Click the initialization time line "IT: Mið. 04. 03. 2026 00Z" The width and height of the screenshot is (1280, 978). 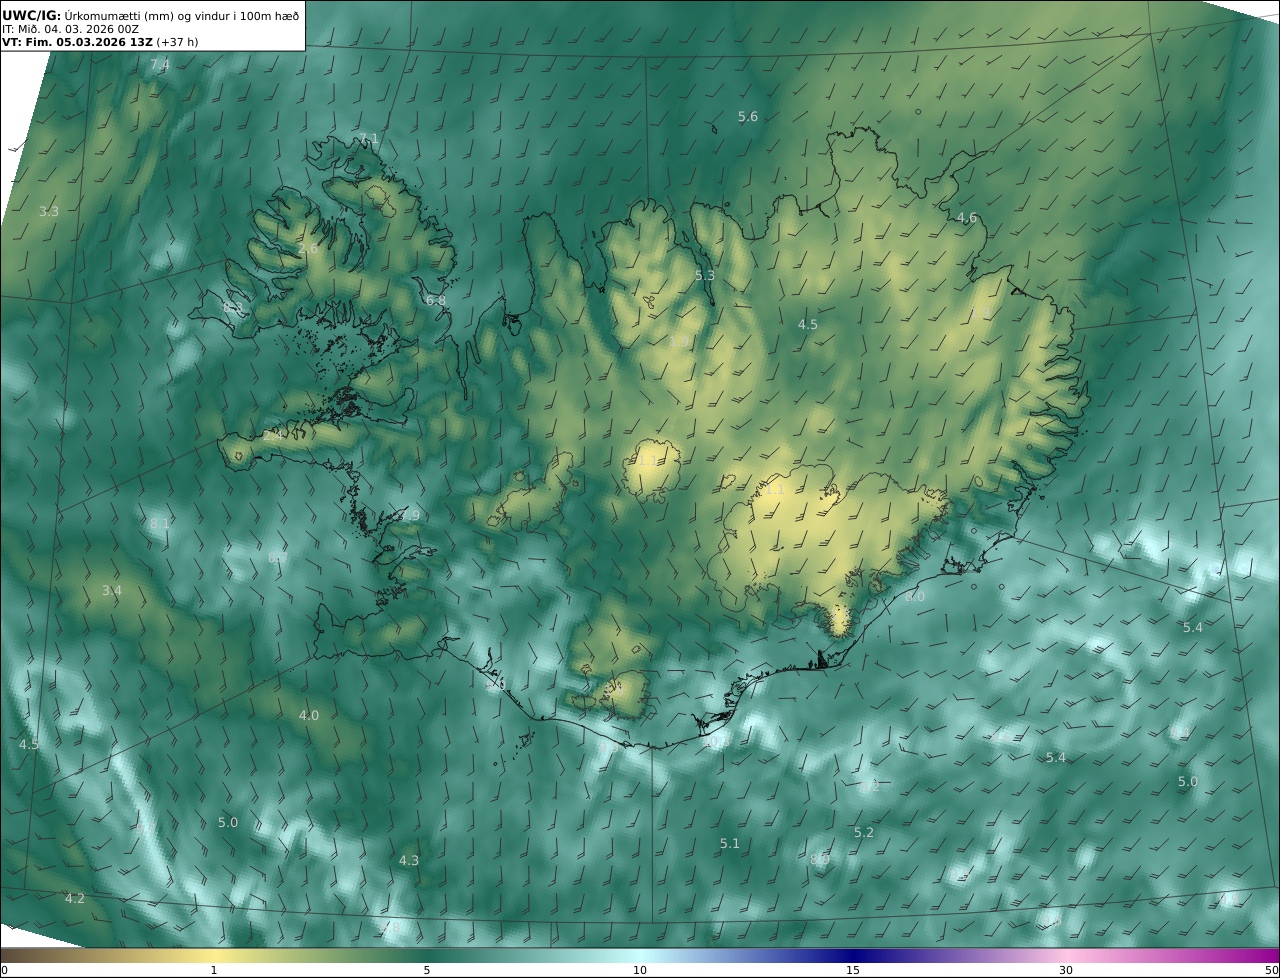[x=69, y=29]
